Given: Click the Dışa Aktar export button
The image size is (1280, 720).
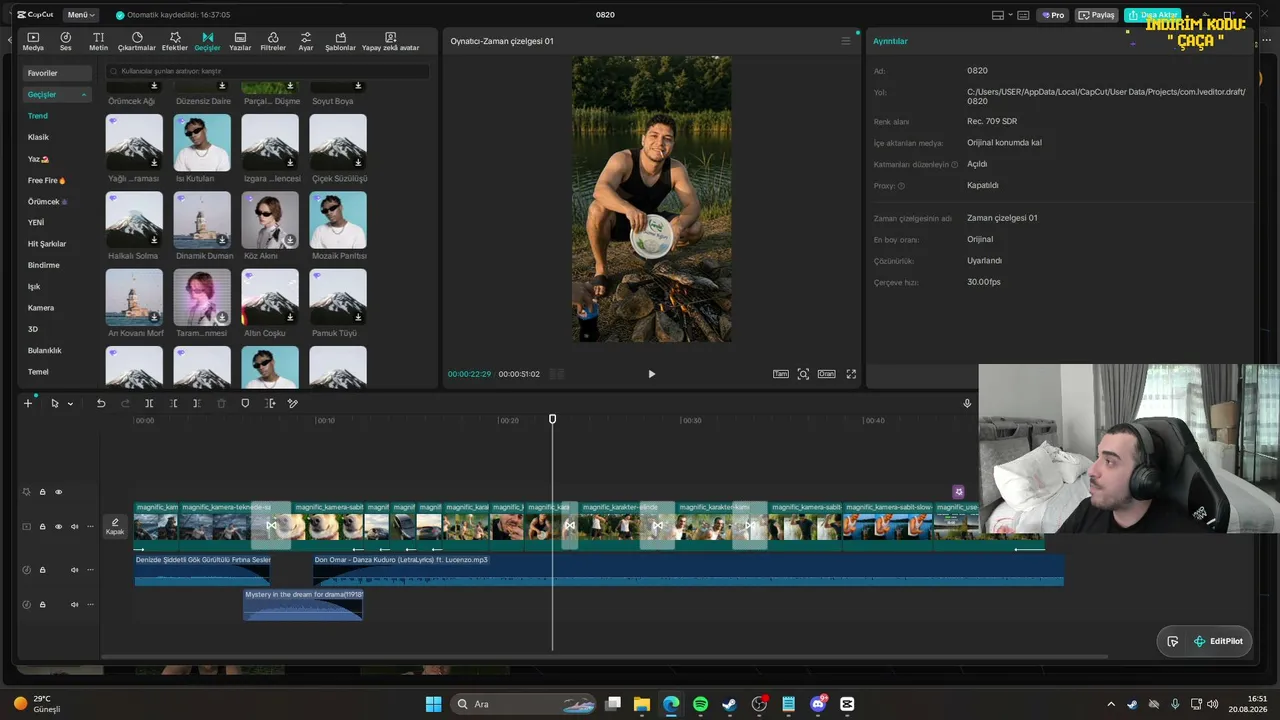Looking at the screenshot, I should pyautogui.click(x=1151, y=15).
